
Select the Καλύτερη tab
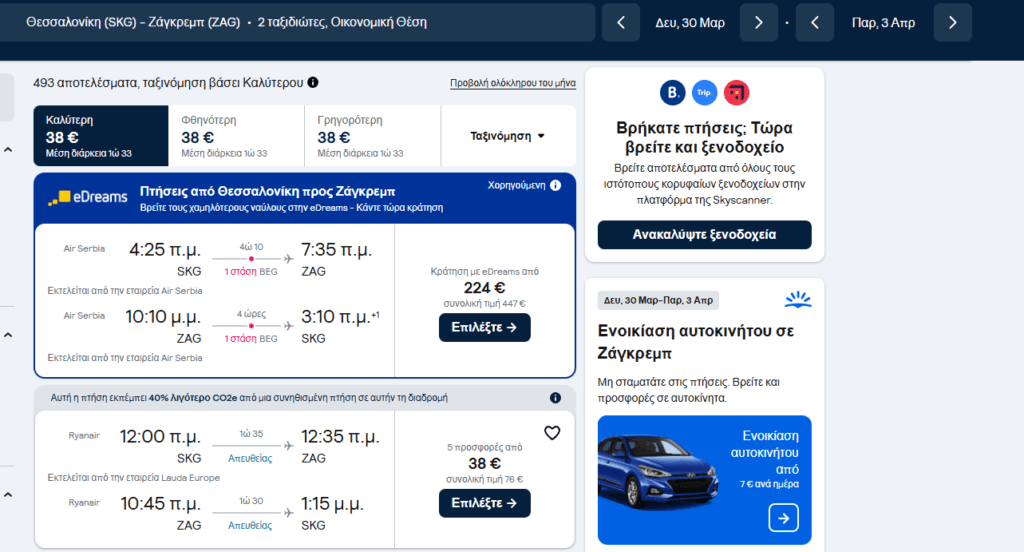click(x=100, y=136)
